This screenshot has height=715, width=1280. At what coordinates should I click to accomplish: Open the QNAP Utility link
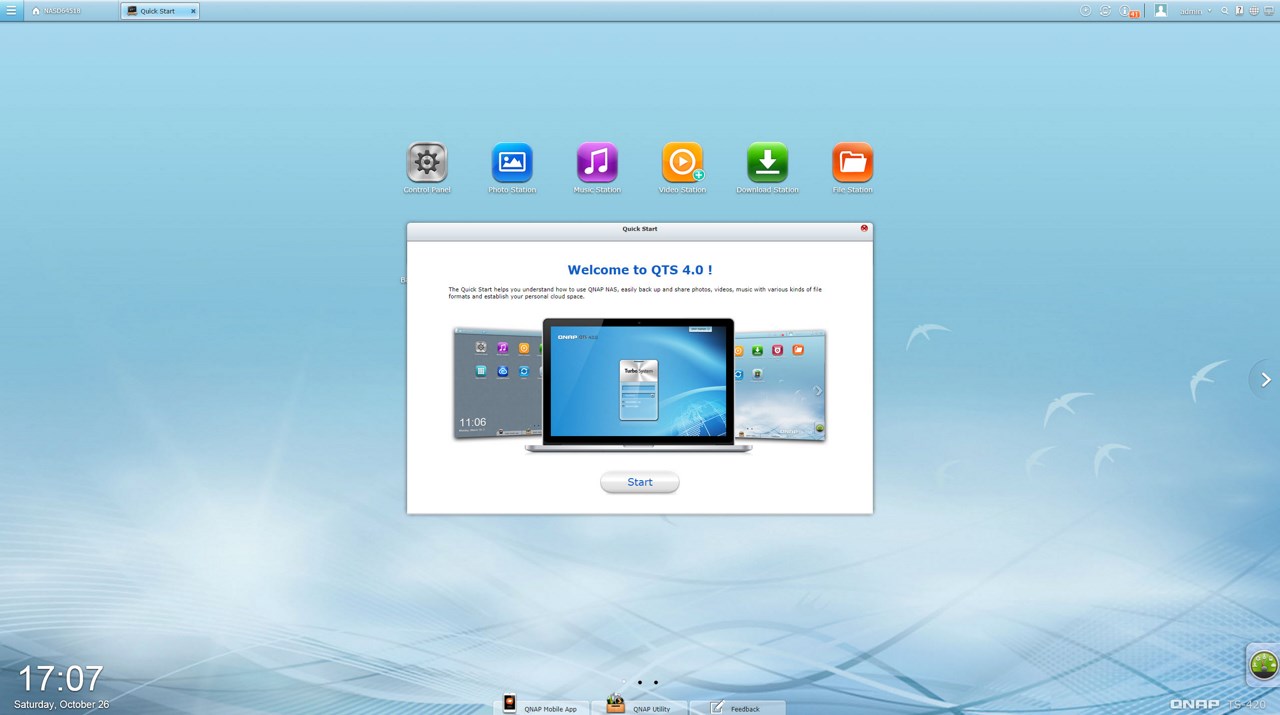[x=640, y=706]
